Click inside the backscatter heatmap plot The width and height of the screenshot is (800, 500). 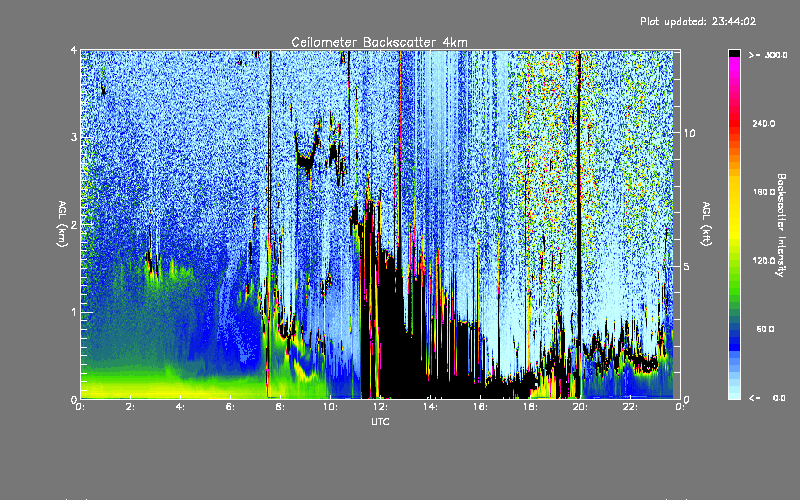click(x=380, y=224)
